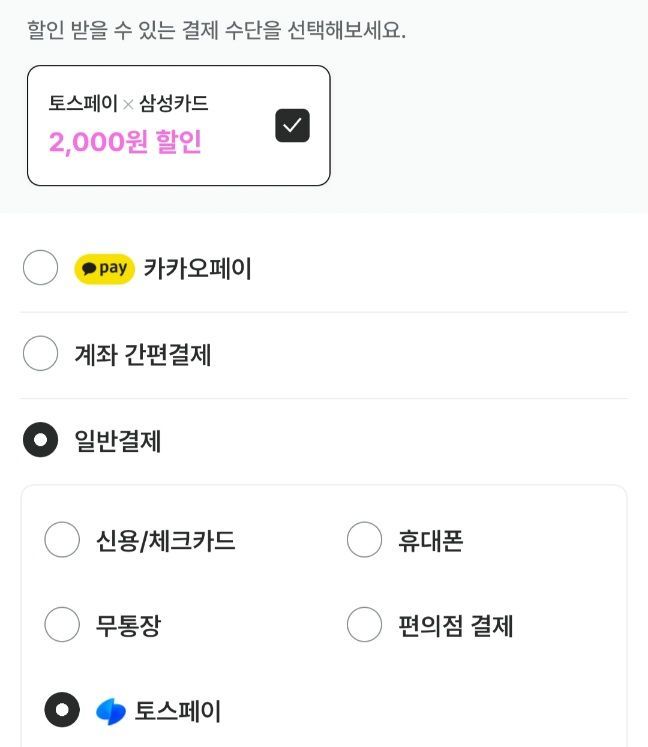Click the blue Toss logo icon
648x747 pixels.
110,712
